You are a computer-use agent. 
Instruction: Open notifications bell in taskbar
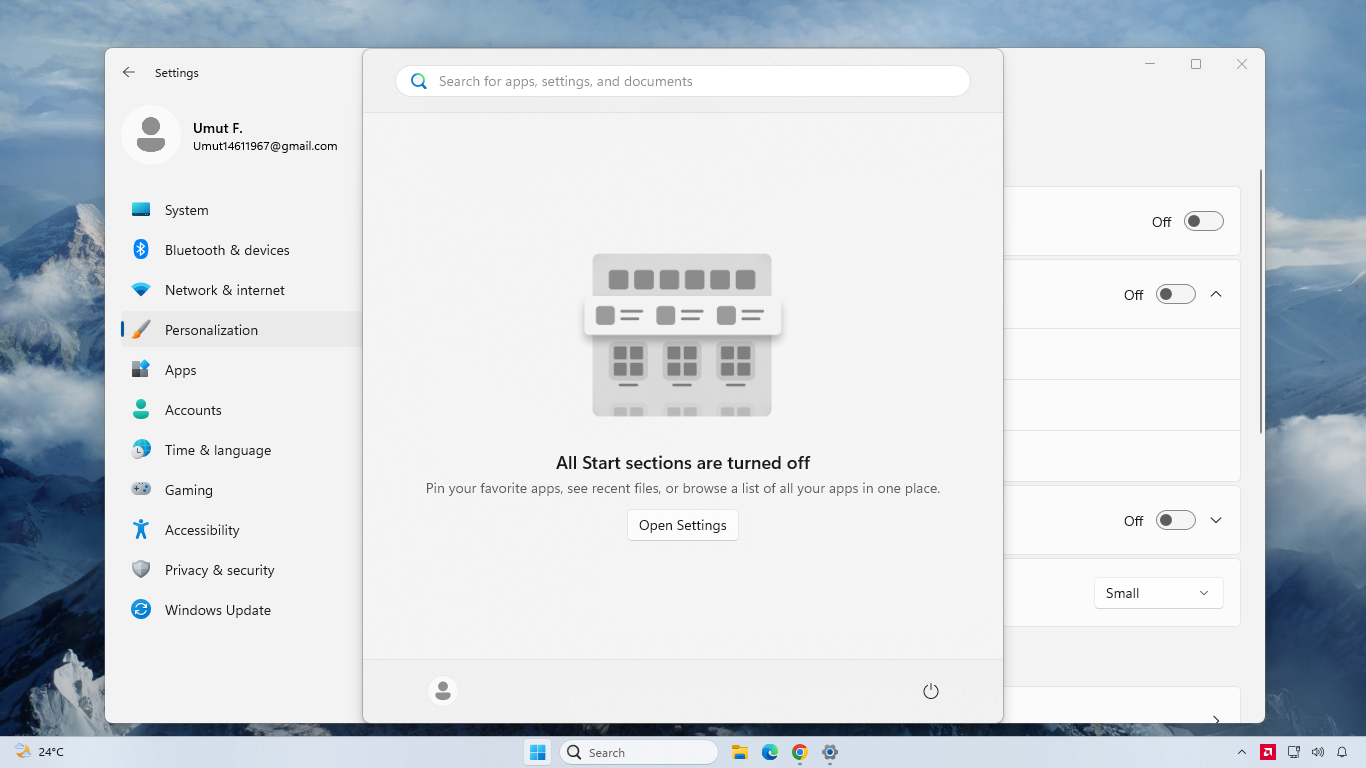(x=1342, y=752)
